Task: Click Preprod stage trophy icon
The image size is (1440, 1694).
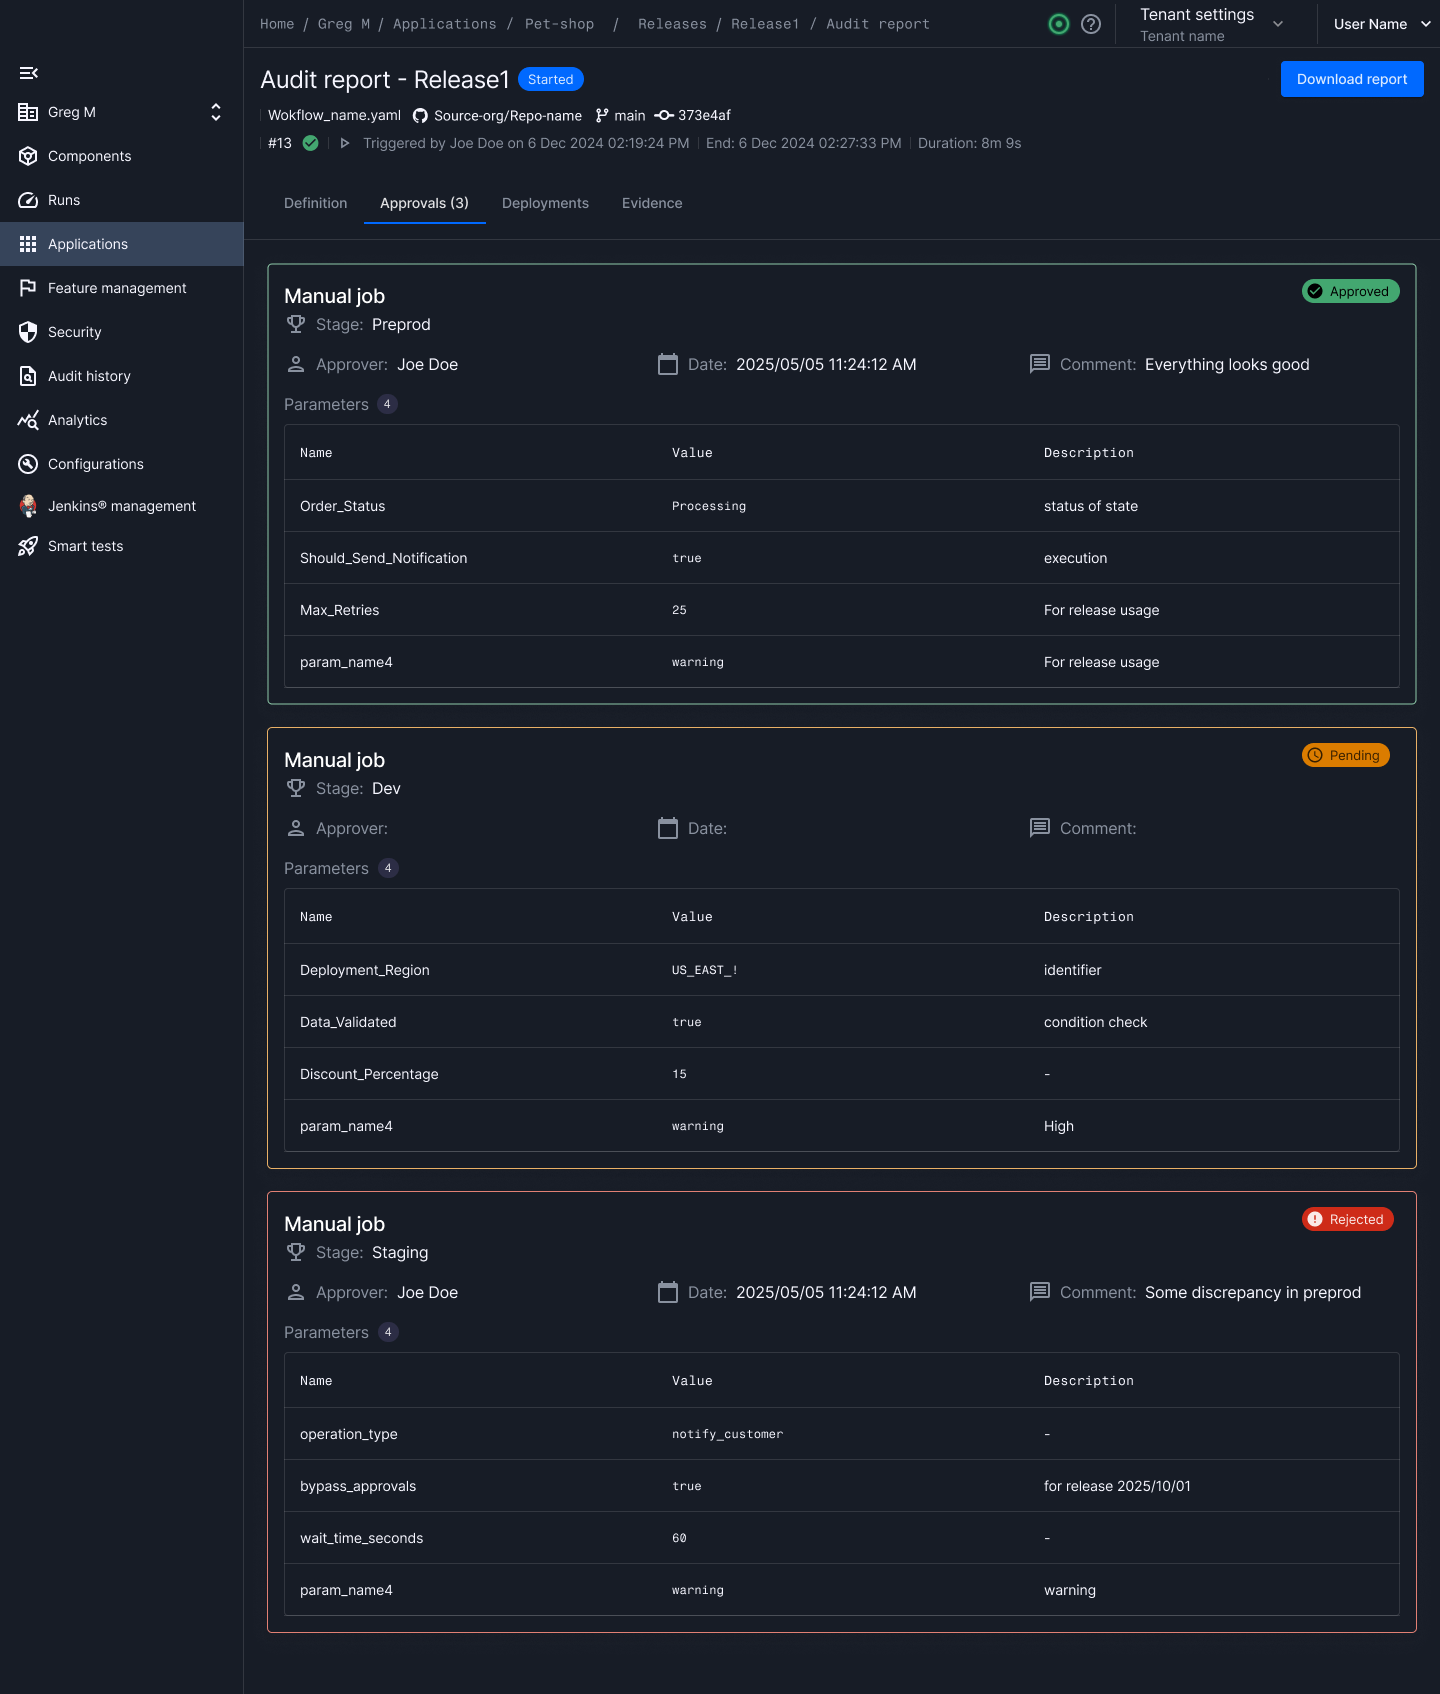Action: coord(296,324)
